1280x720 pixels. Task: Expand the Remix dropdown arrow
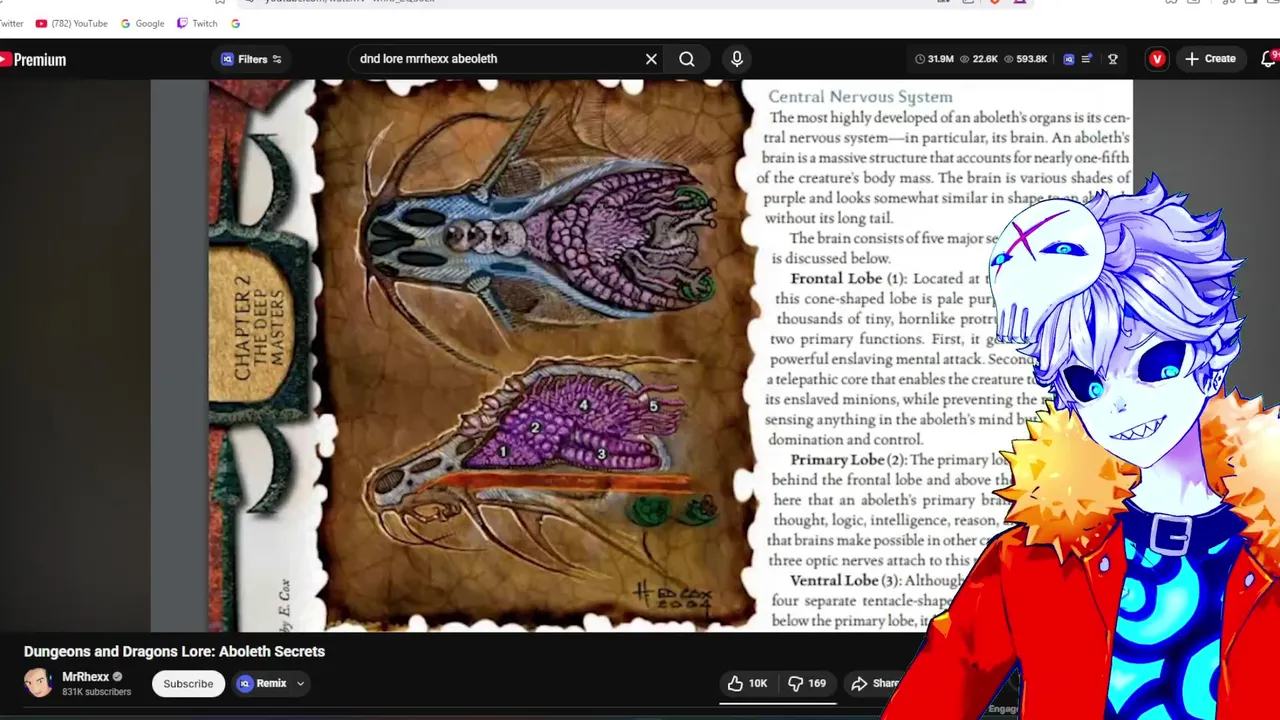tap(300, 684)
